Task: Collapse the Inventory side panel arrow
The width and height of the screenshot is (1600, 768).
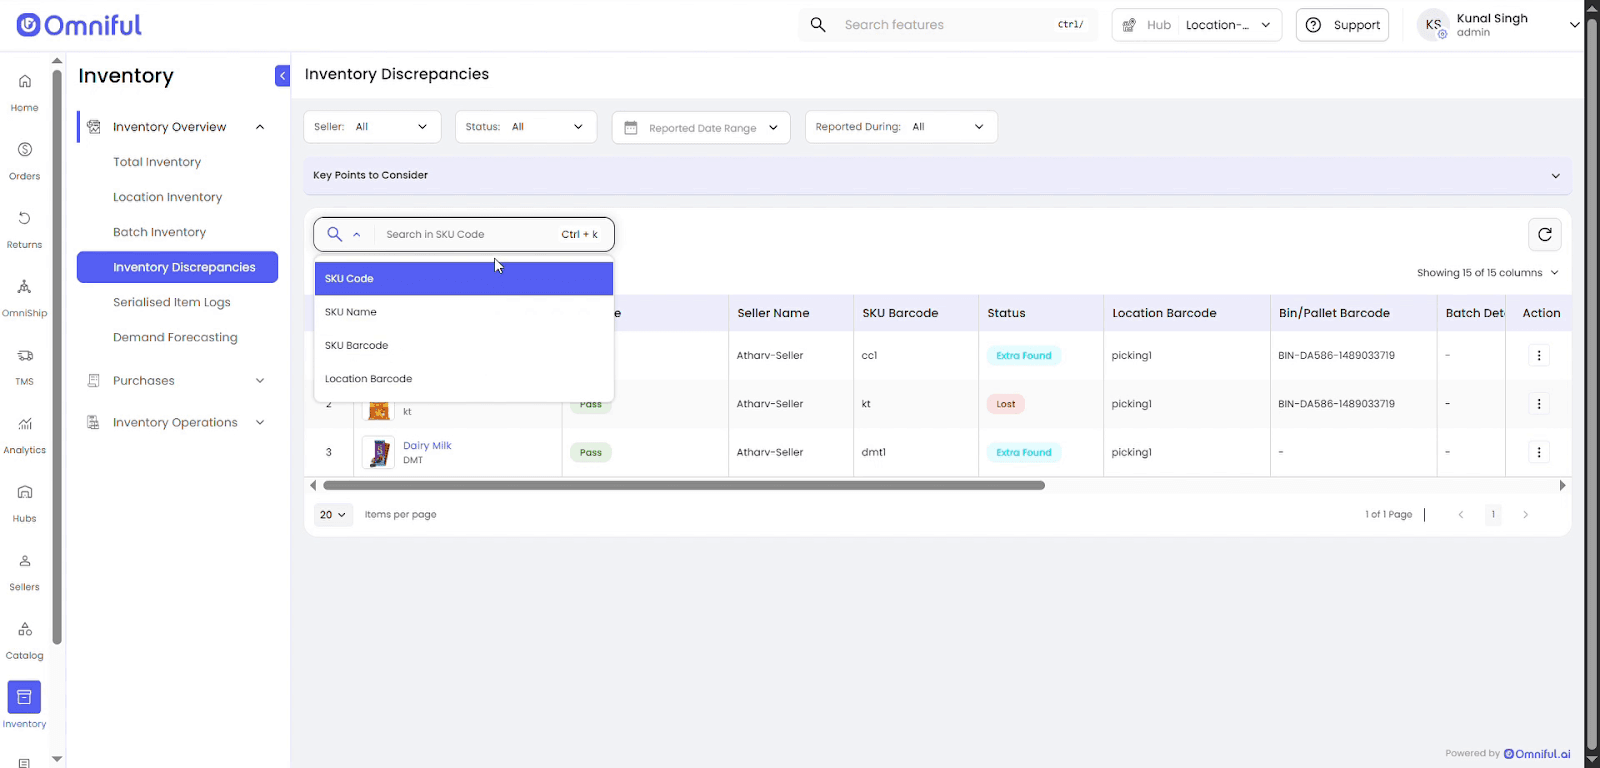Action: click(282, 76)
